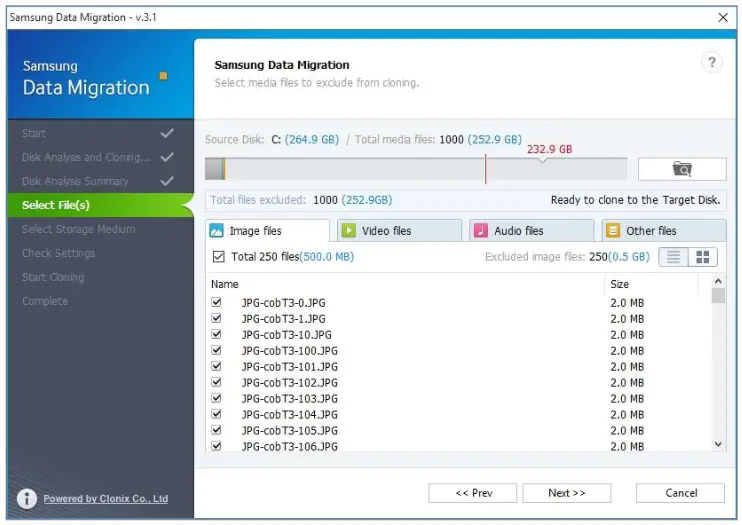Toggle the JPG-cobT3-105.JPG checkbox
The height and width of the screenshot is (525, 742).
coord(216,430)
